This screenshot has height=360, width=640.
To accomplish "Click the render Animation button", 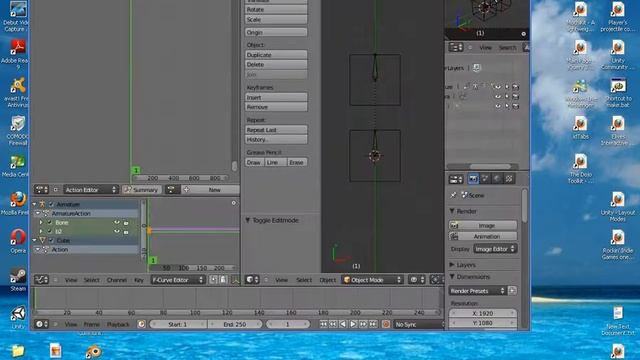I will (483, 236).
